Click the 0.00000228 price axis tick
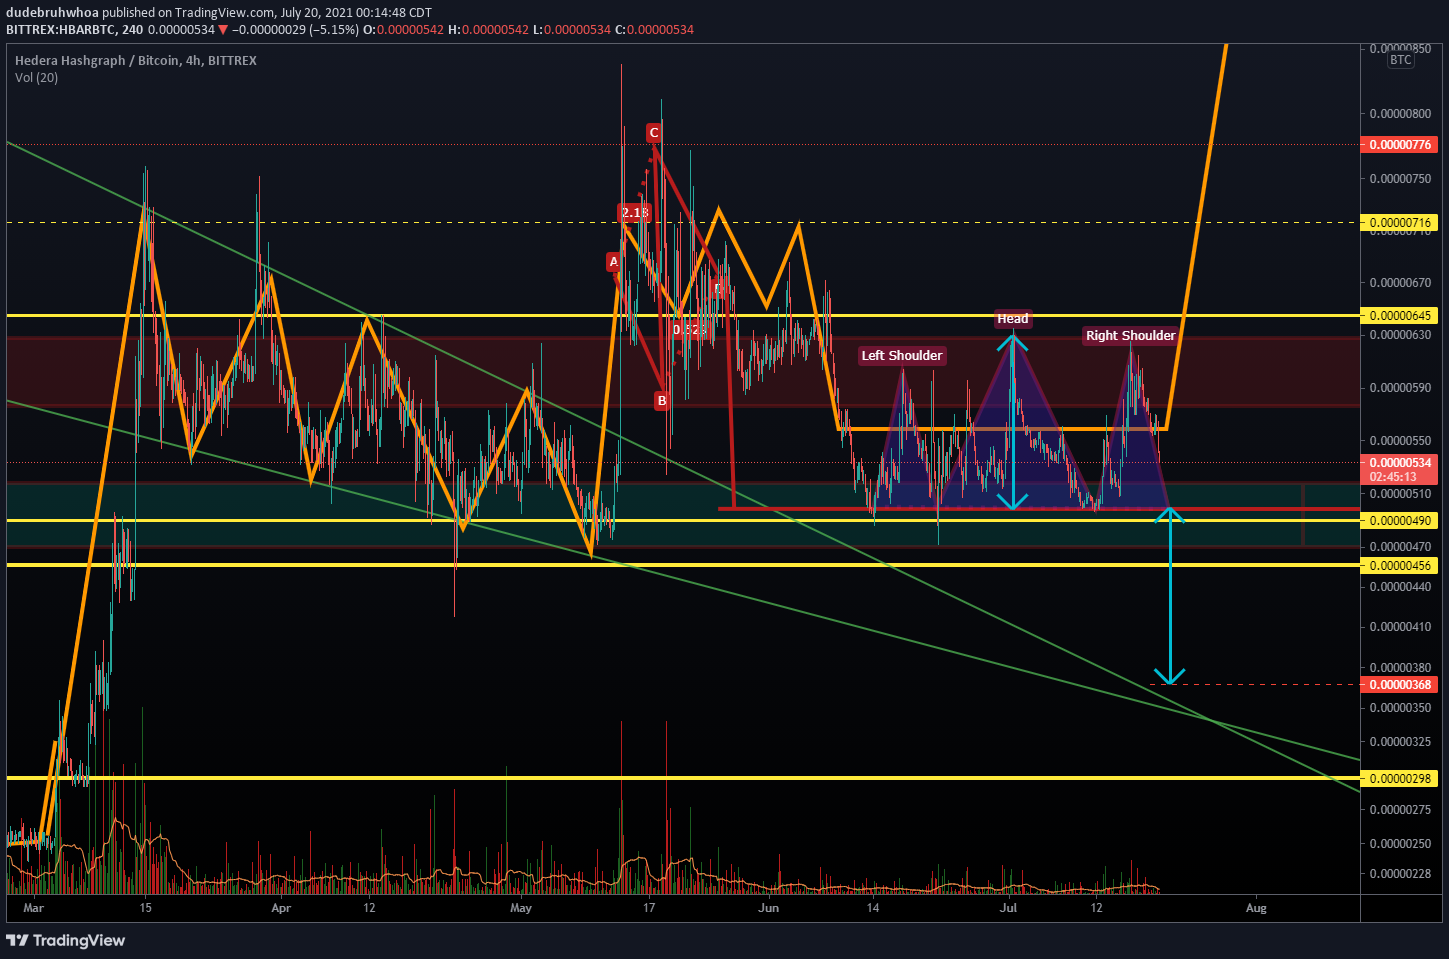Image resolution: width=1449 pixels, height=959 pixels. coord(1400,874)
